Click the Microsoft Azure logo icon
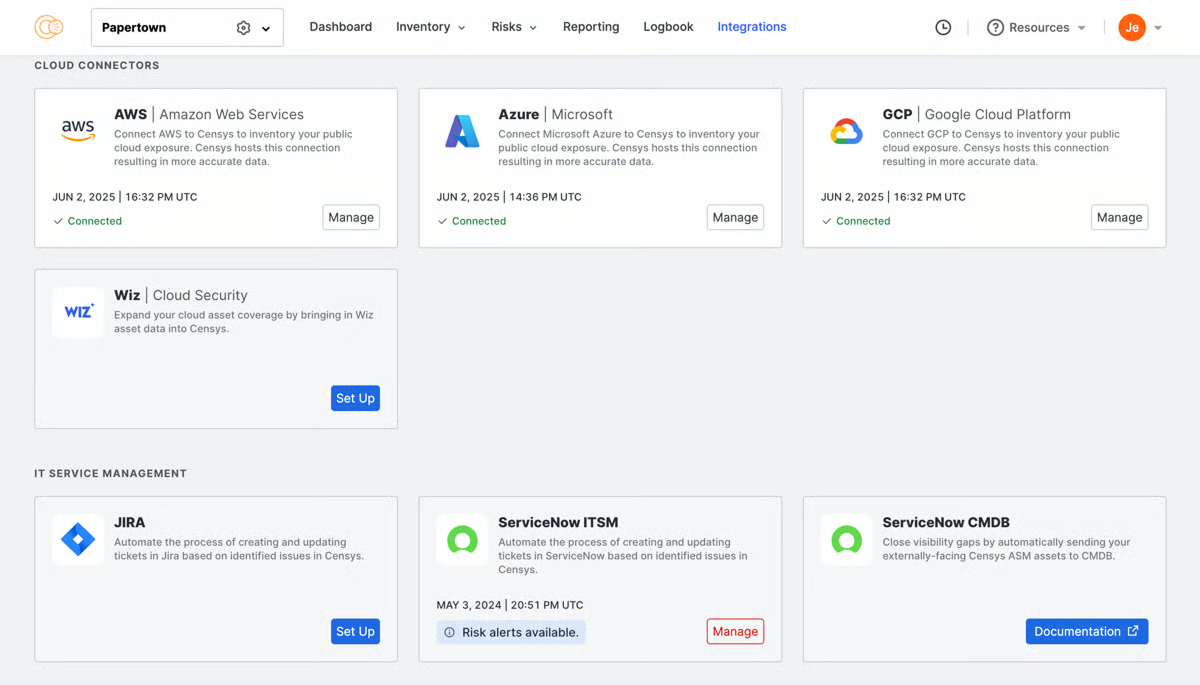Image resolution: width=1200 pixels, height=685 pixels. [x=462, y=130]
